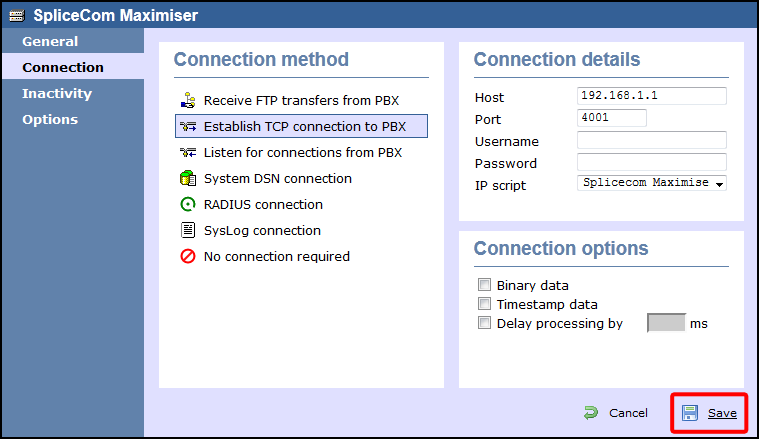Select the No connection required icon

(187, 257)
